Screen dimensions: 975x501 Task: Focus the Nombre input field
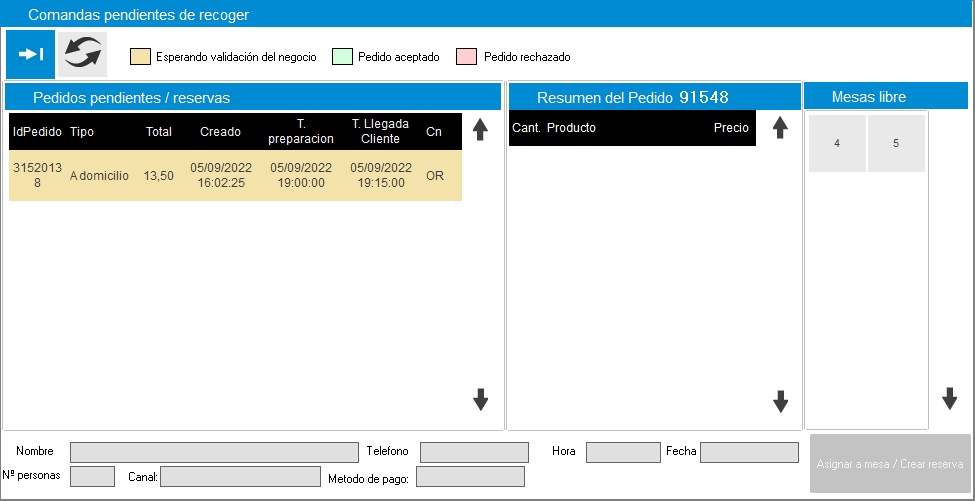click(x=214, y=452)
